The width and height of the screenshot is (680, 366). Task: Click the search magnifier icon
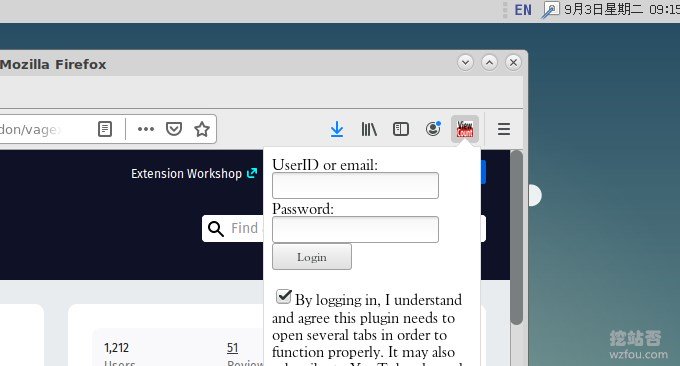216,229
